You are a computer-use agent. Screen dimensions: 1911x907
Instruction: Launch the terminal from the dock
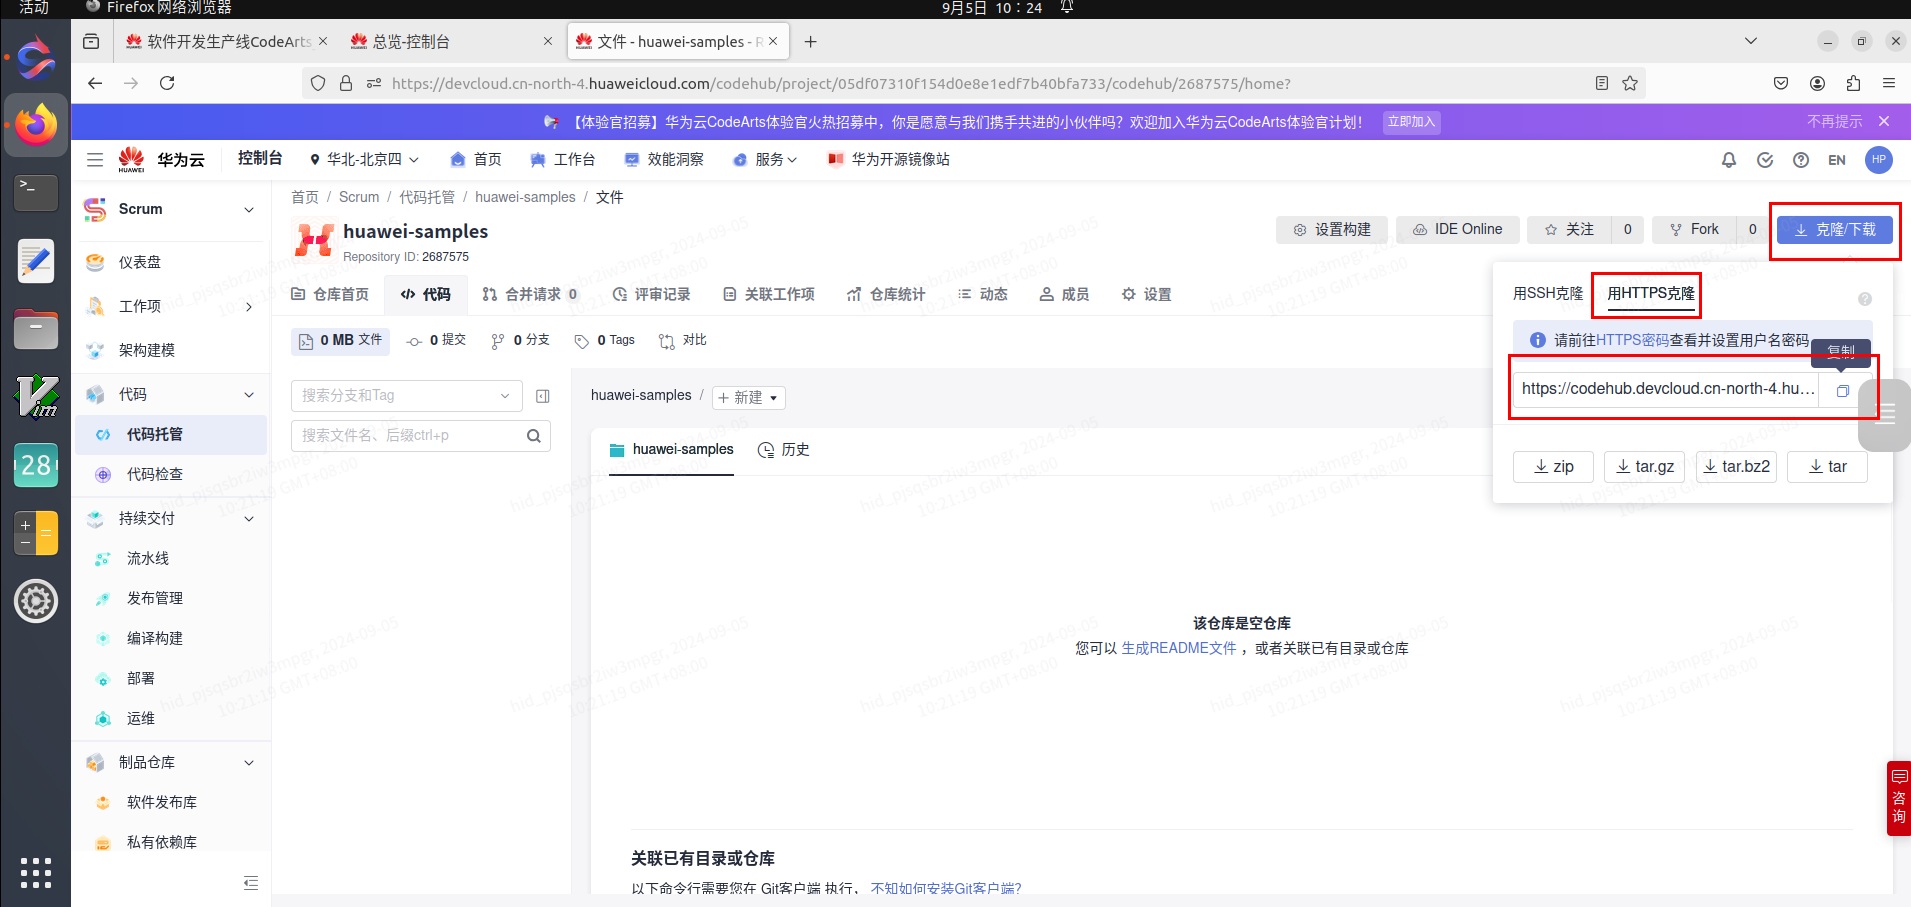[x=36, y=192]
